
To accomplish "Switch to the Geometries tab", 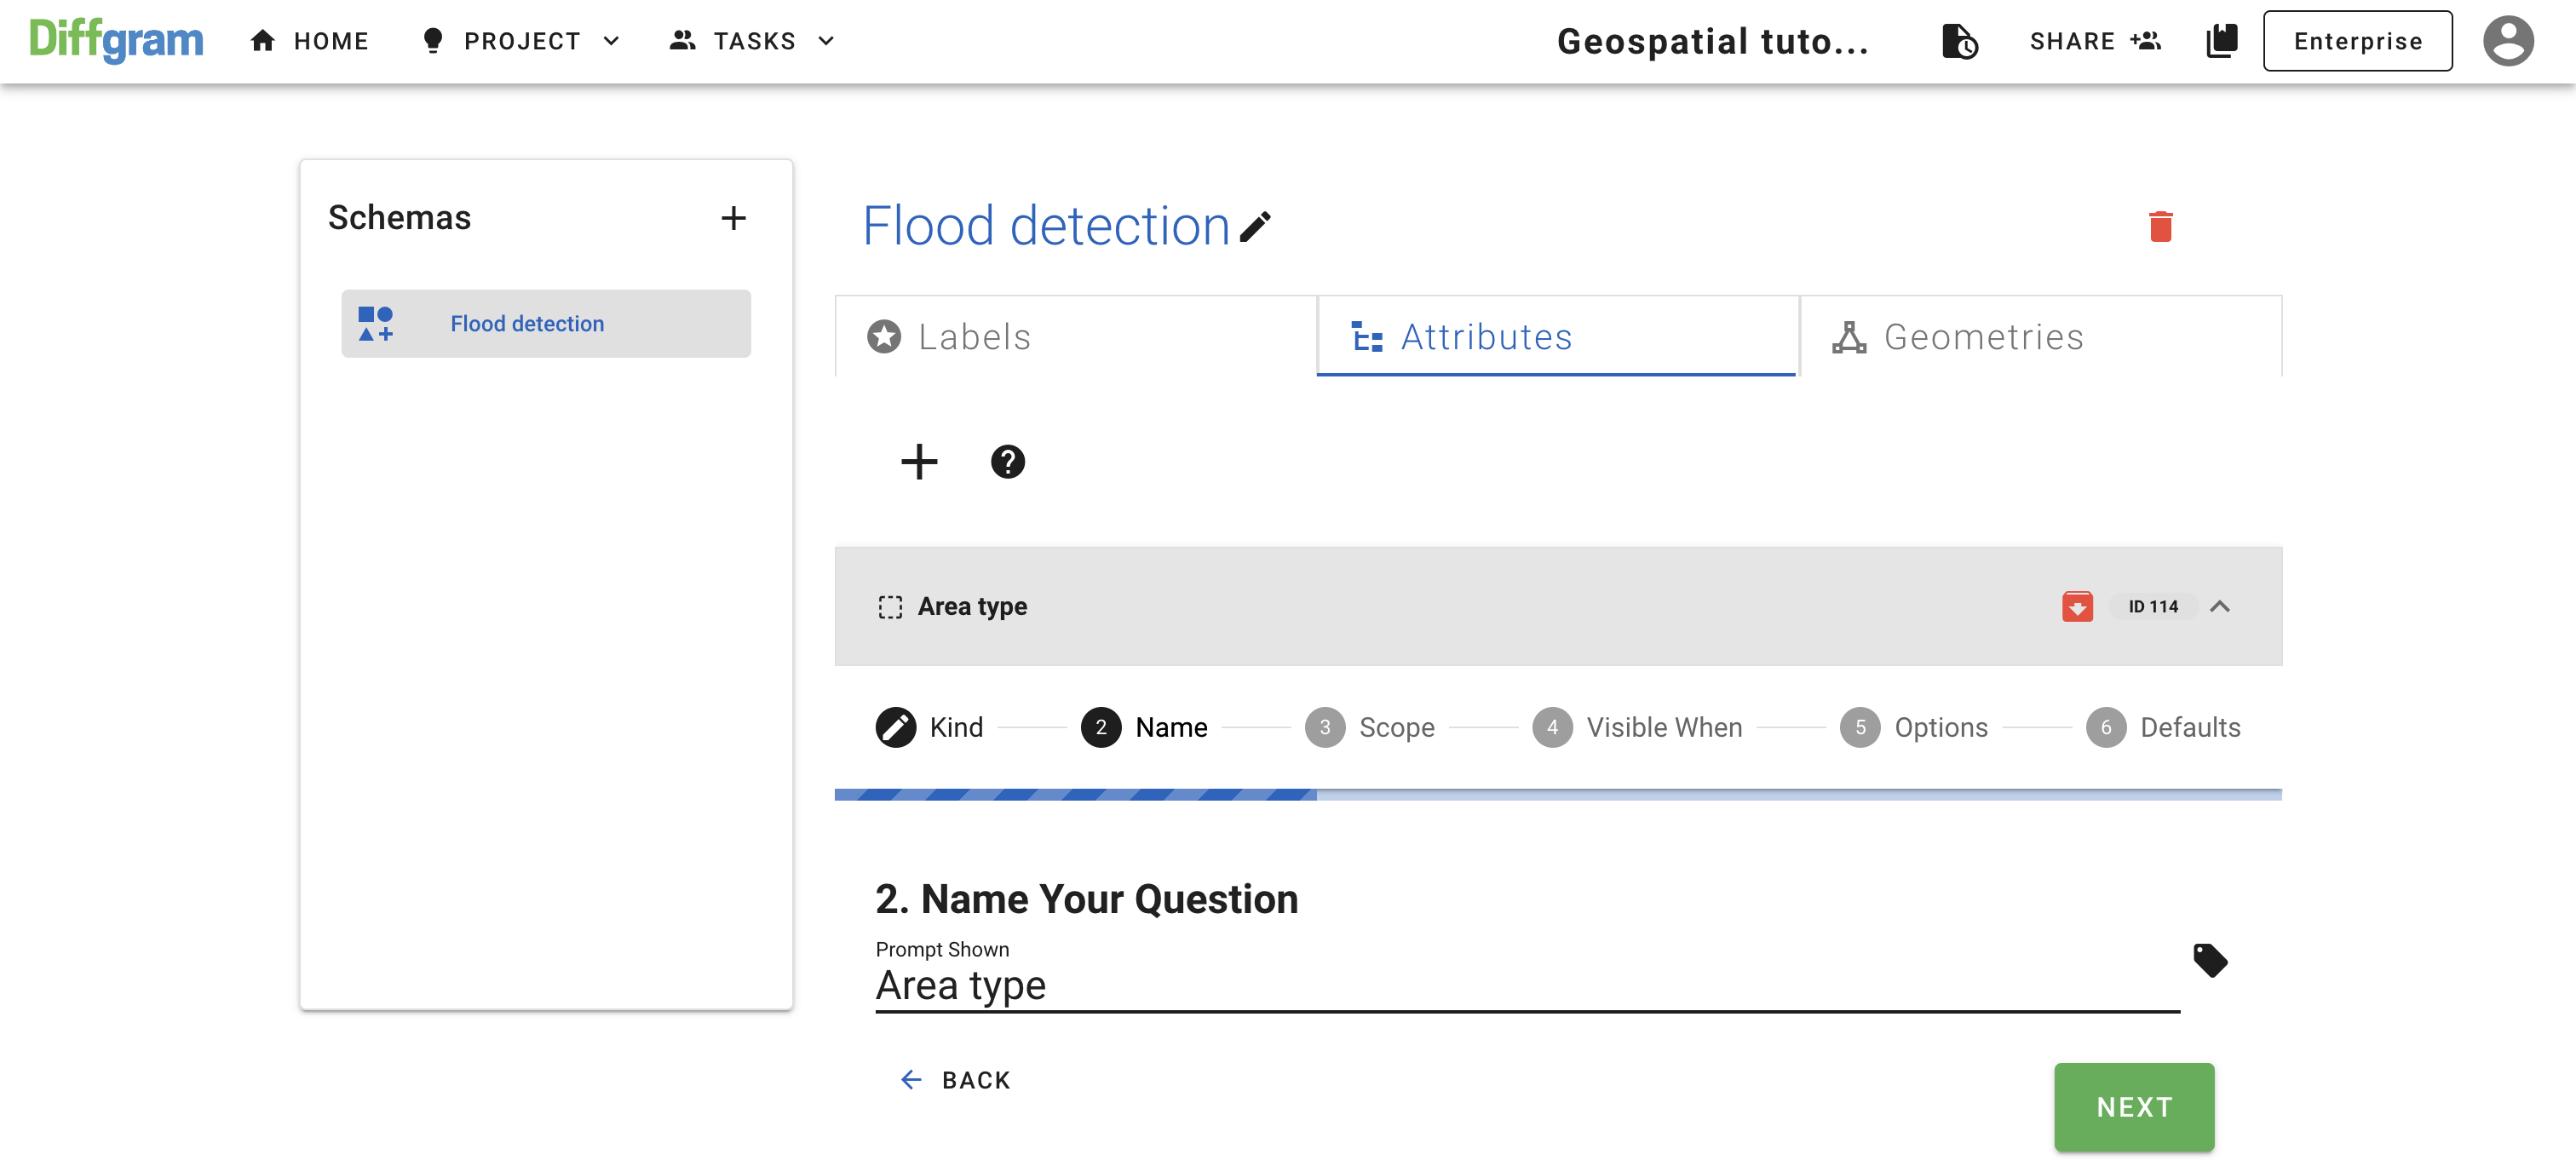I will (x=2040, y=336).
